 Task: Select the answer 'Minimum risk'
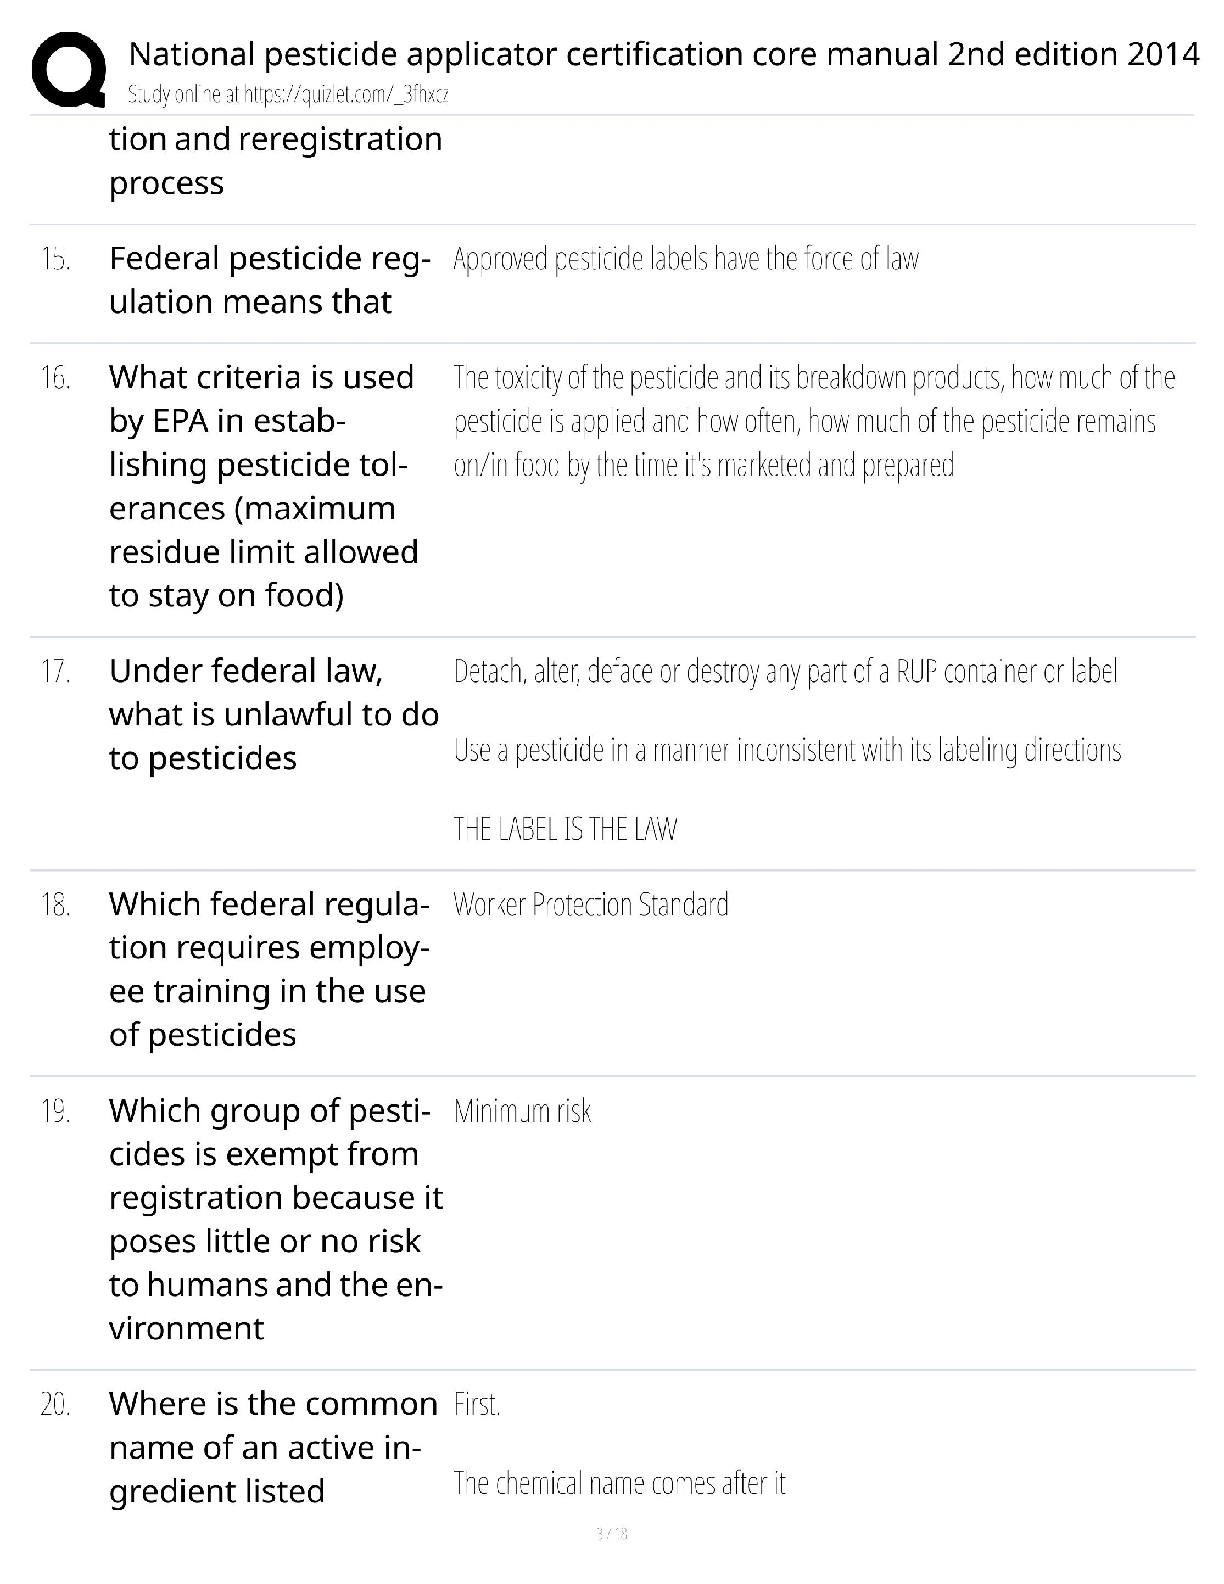point(522,1112)
